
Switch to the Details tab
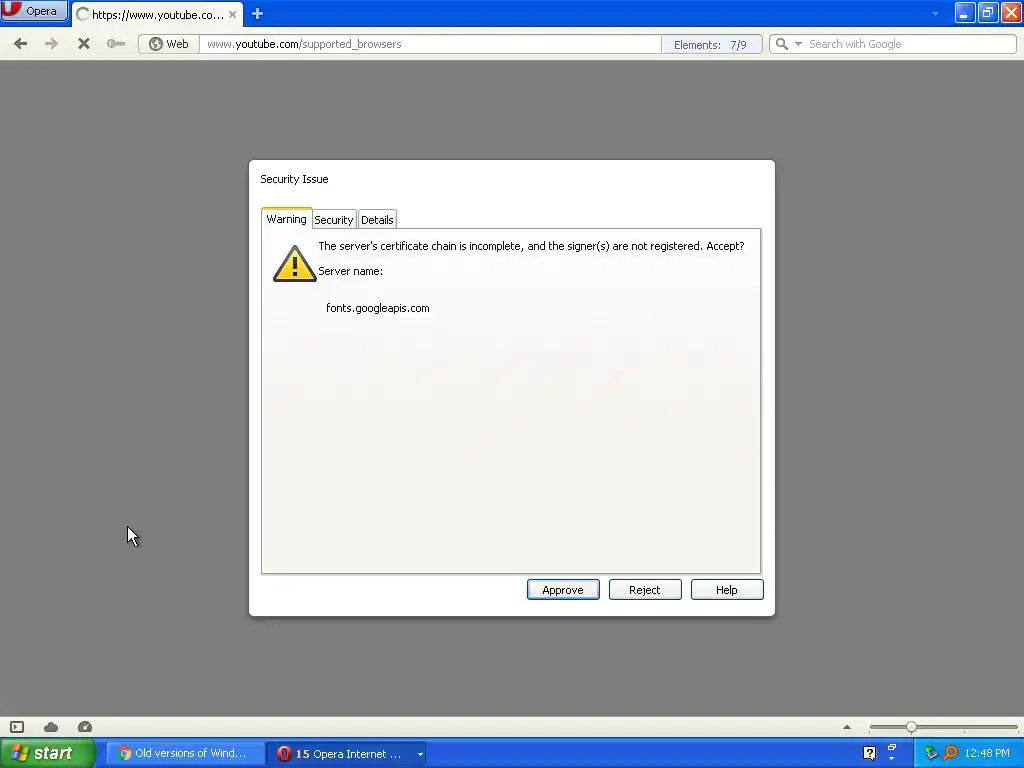pos(377,220)
